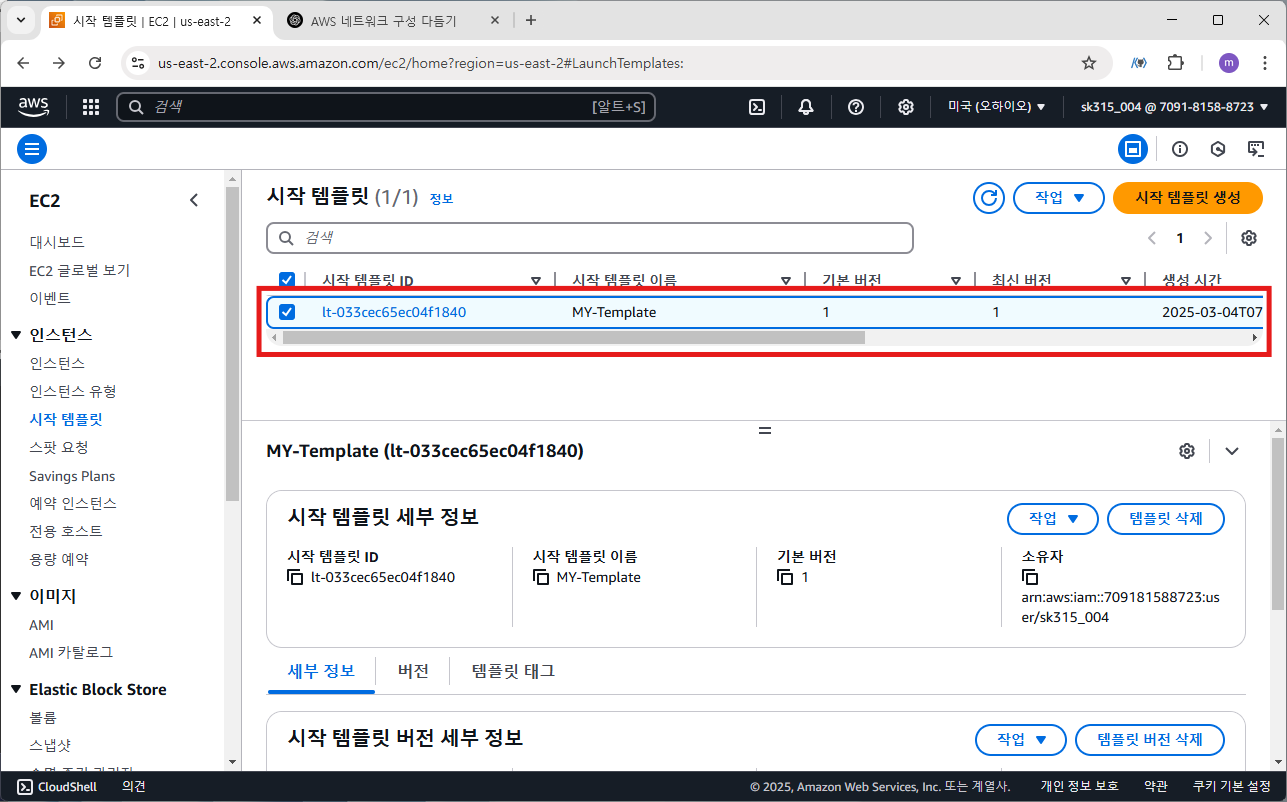Open 작업 dropdown in 버전 세부 정보 section
Viewport: 1287px width, 802px height.
[1021, 740]
